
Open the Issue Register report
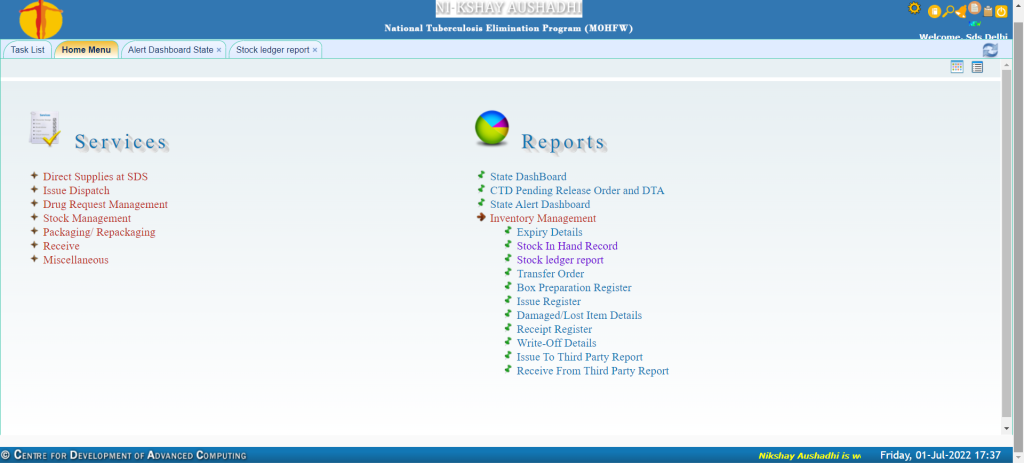(x=549, y=302)
